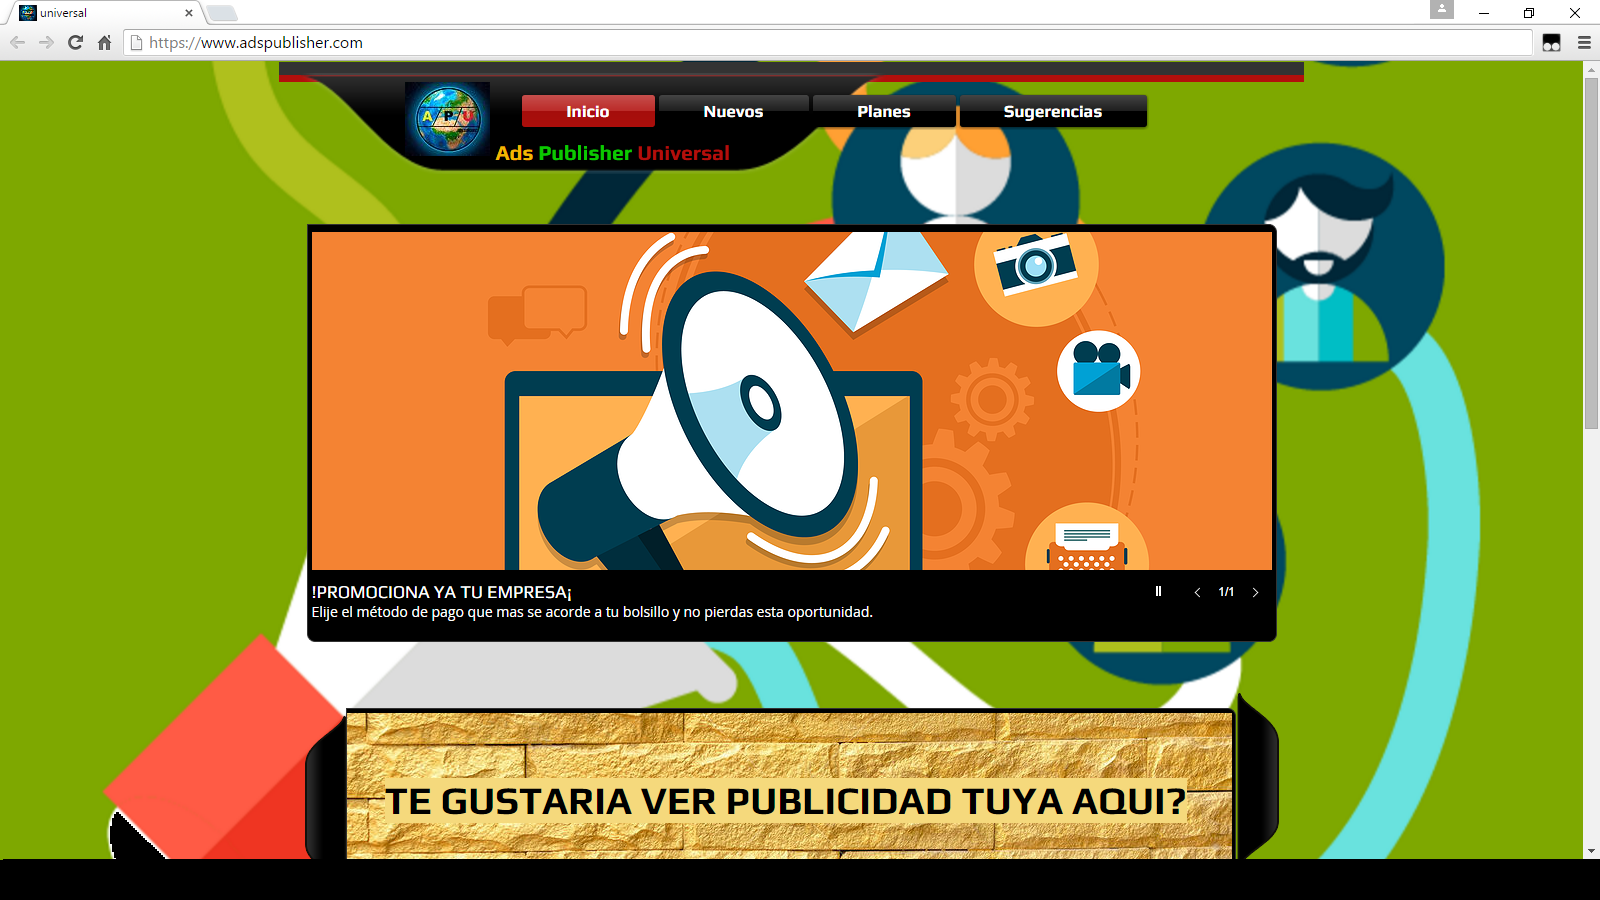Click the user profile icon in title bar
1600x900 pixels.
click(x=1442, y=9)
